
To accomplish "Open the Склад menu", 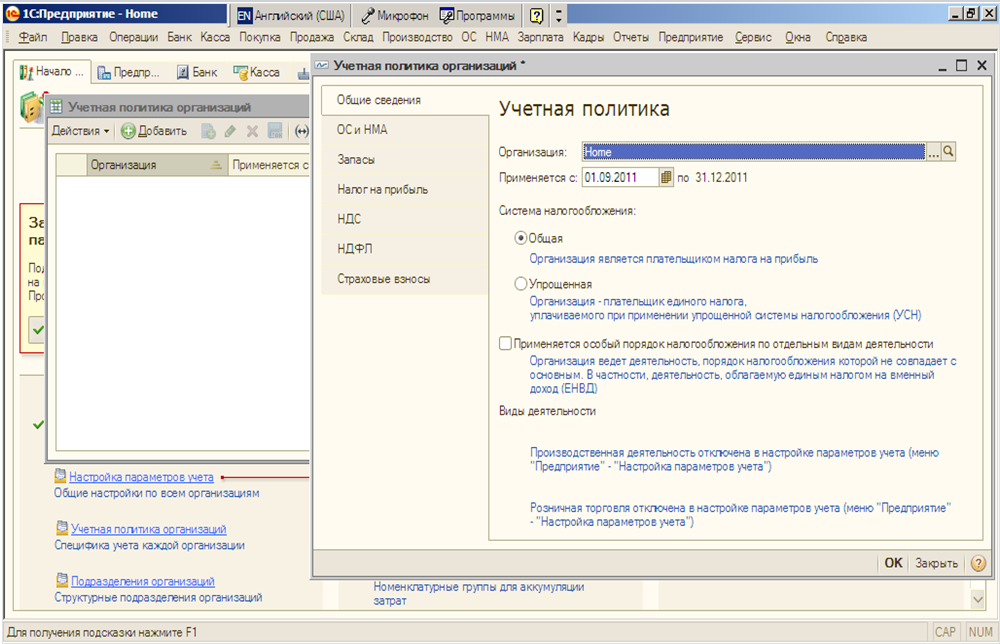I will point(358,37).
